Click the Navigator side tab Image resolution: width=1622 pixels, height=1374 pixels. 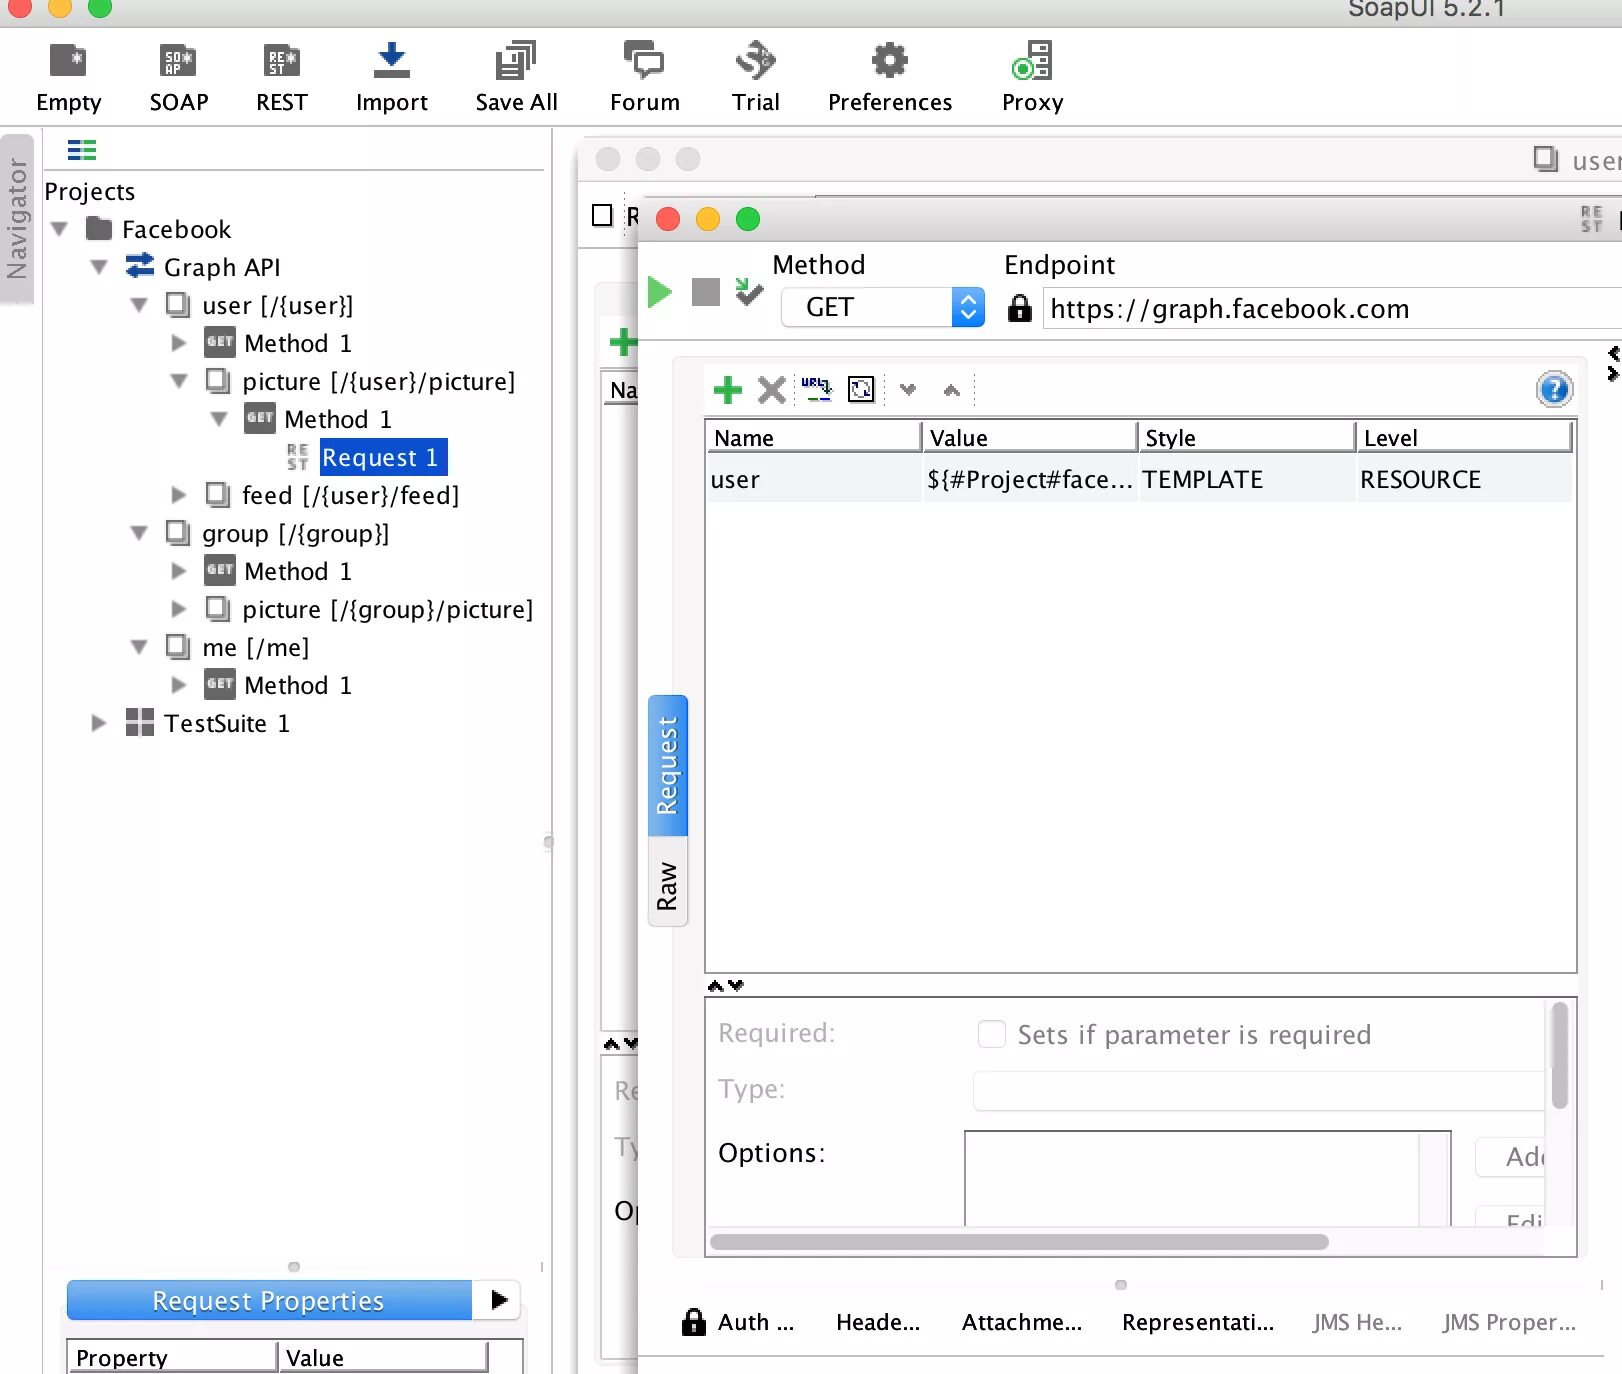17,219
